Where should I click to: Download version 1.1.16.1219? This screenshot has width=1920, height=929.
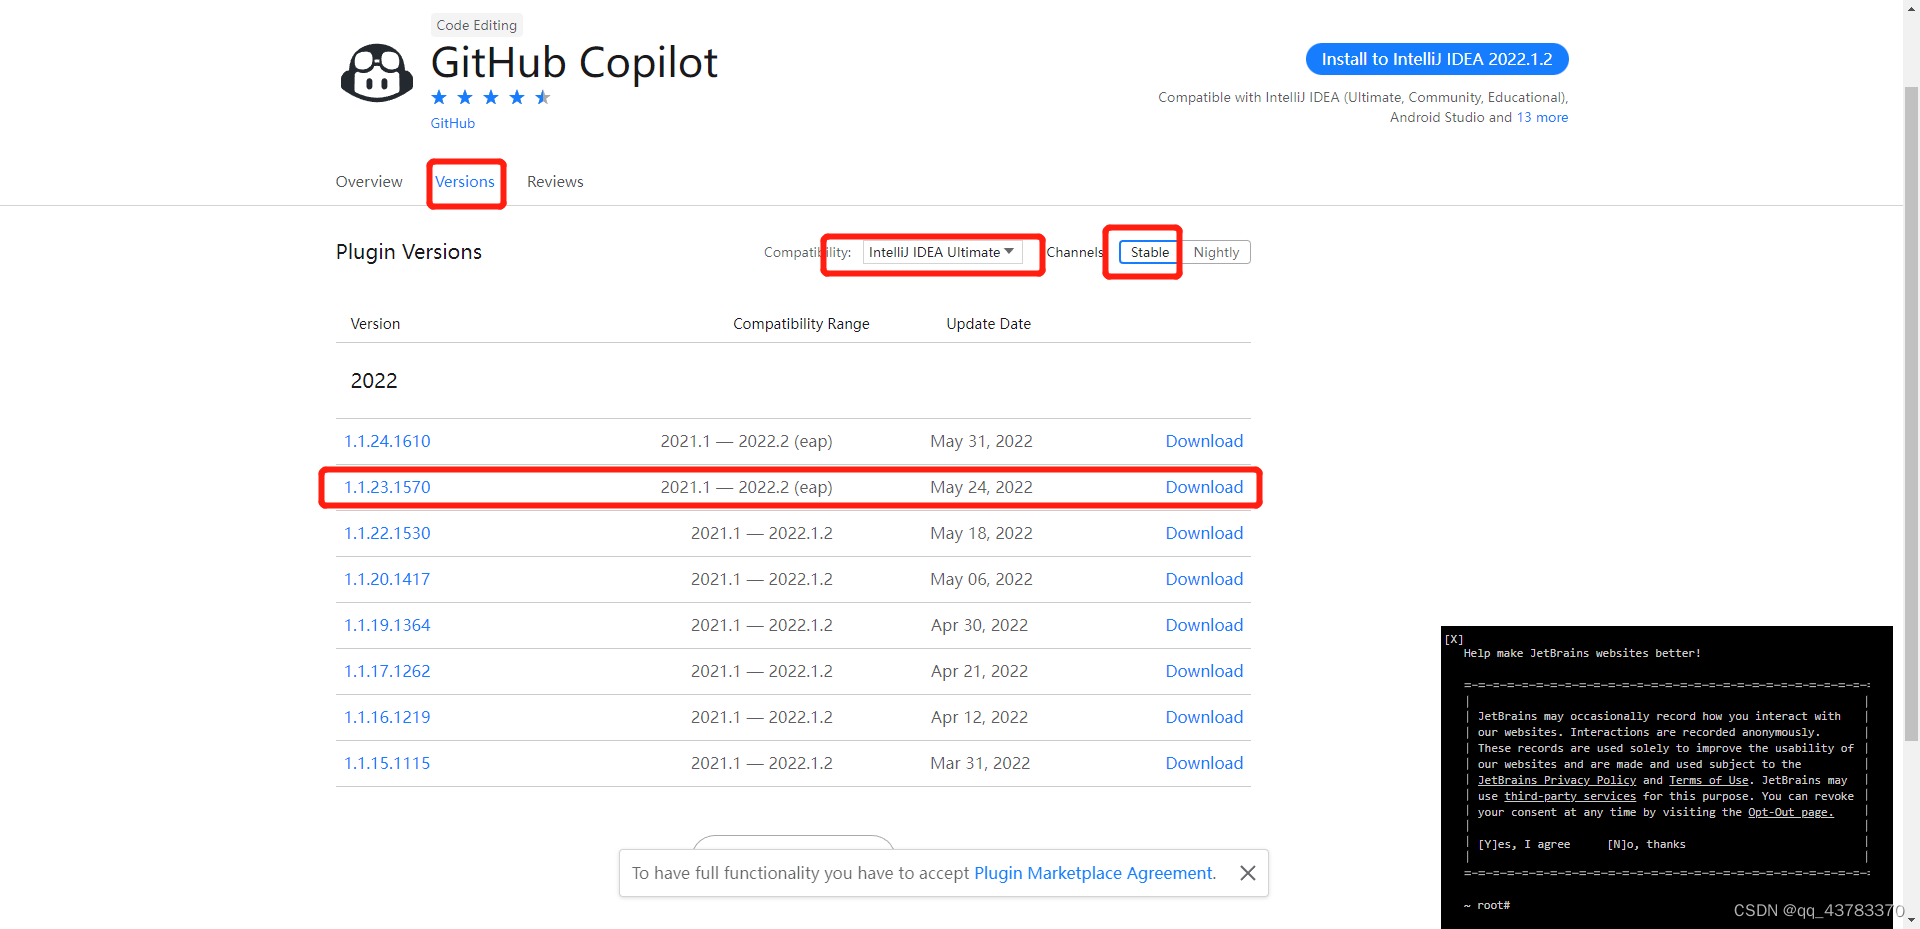(x=1204, y=717)
